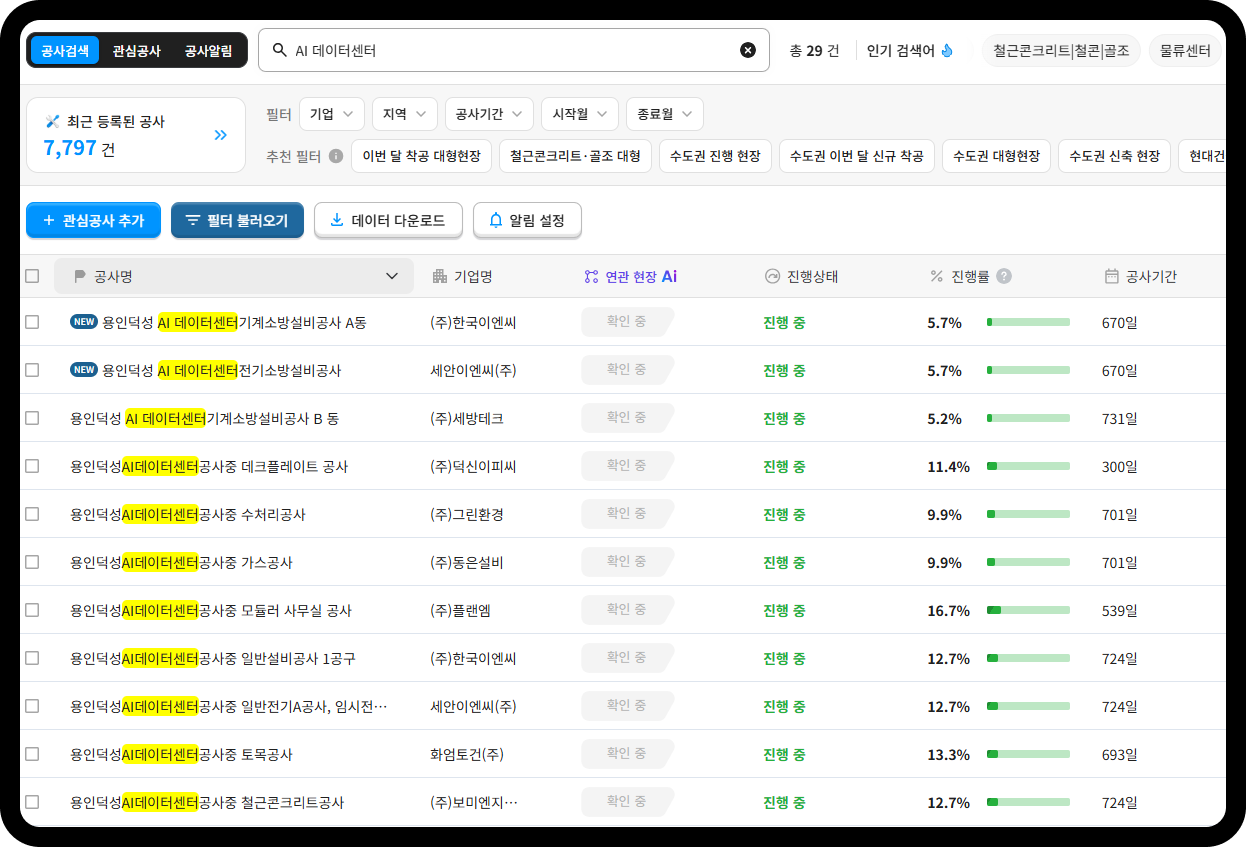Click 확인 중 tag in 수처리공사 row
The image size is (1246, 847).
627,513
